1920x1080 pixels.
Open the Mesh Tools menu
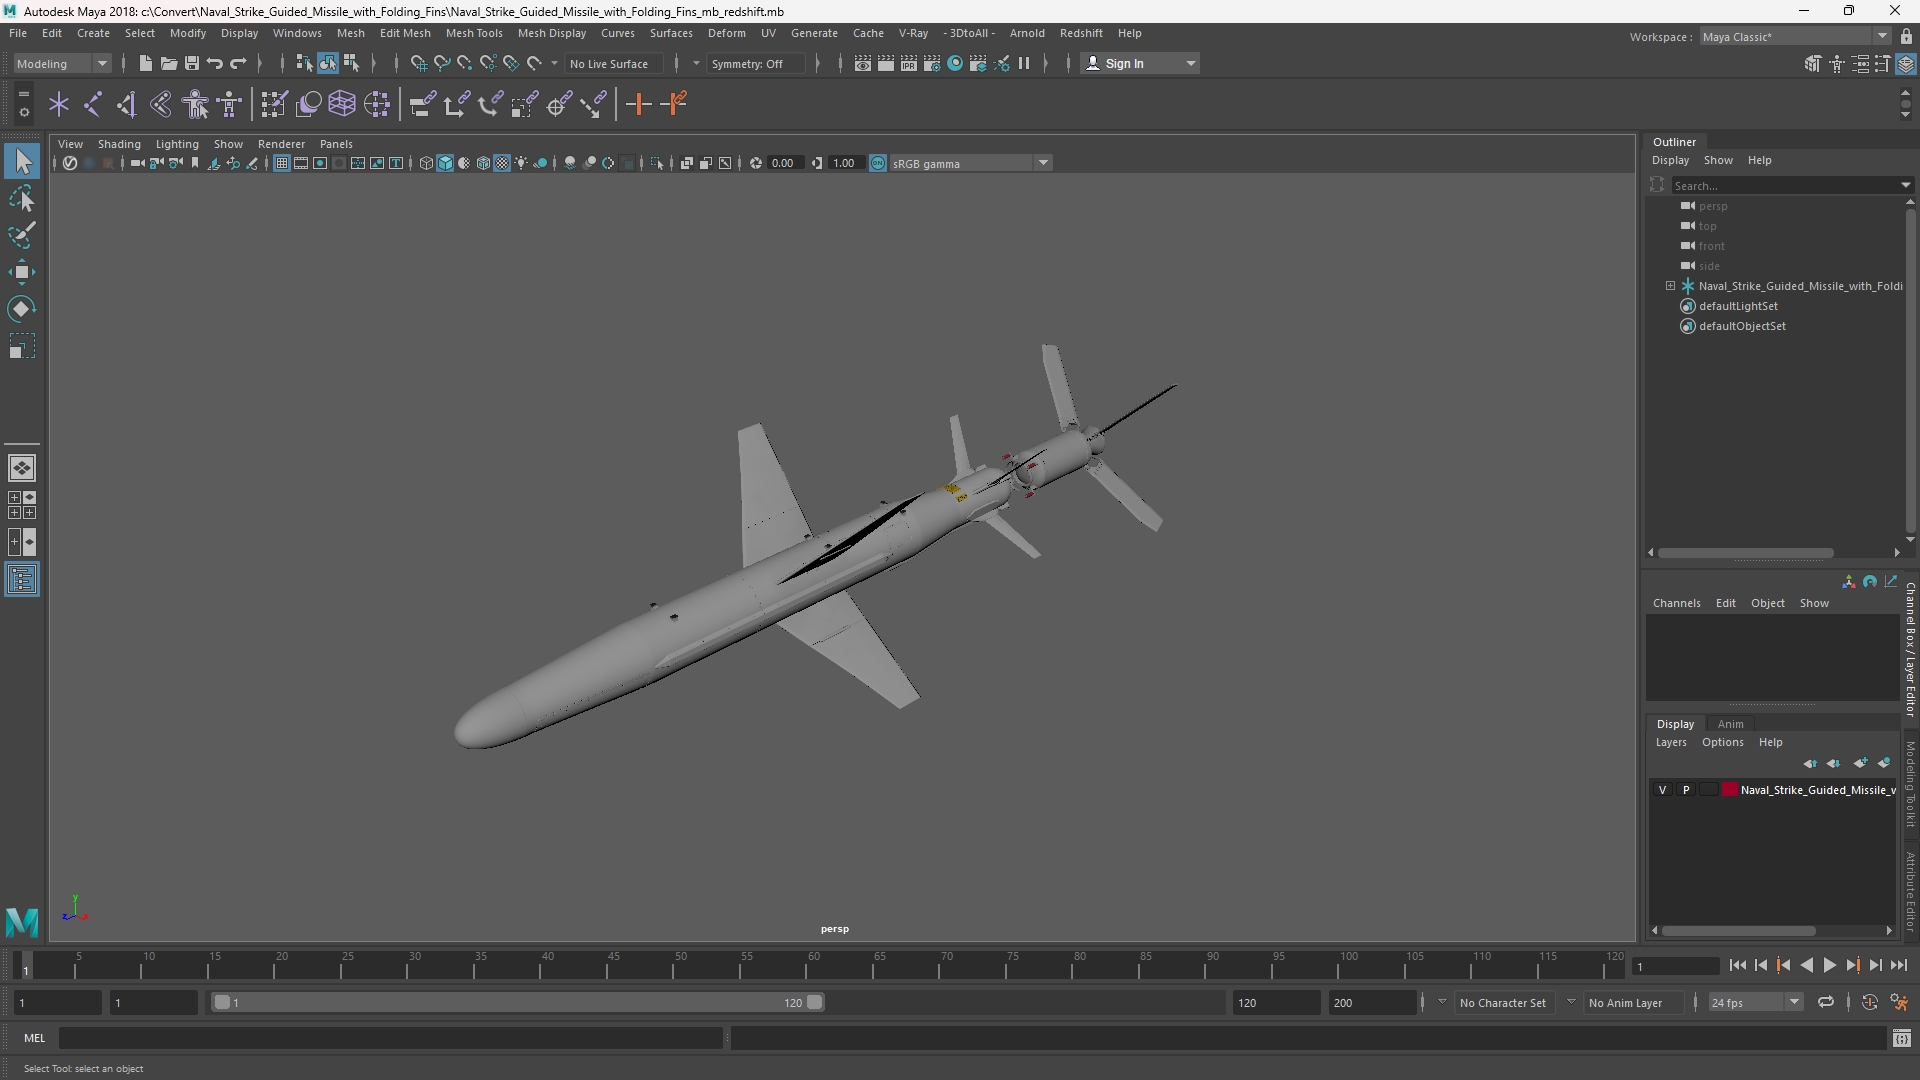(x=474, y=33)
